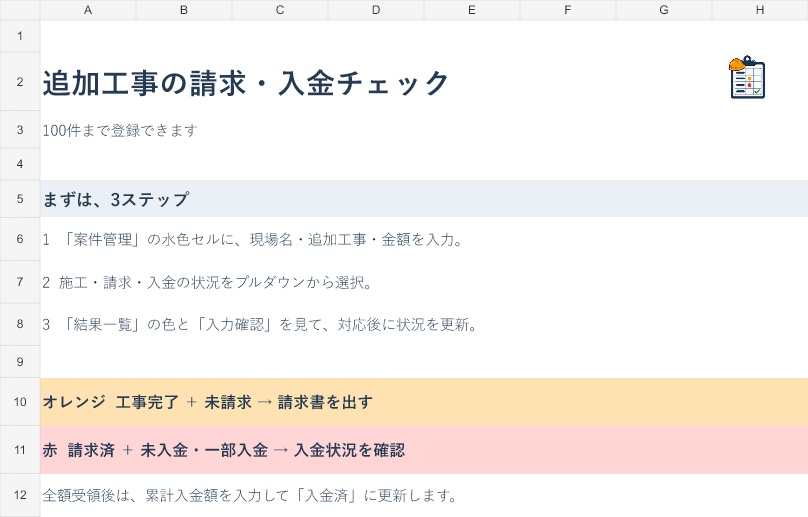808x517 pixels.
Task: Select column A header
Action: [88, 10]
